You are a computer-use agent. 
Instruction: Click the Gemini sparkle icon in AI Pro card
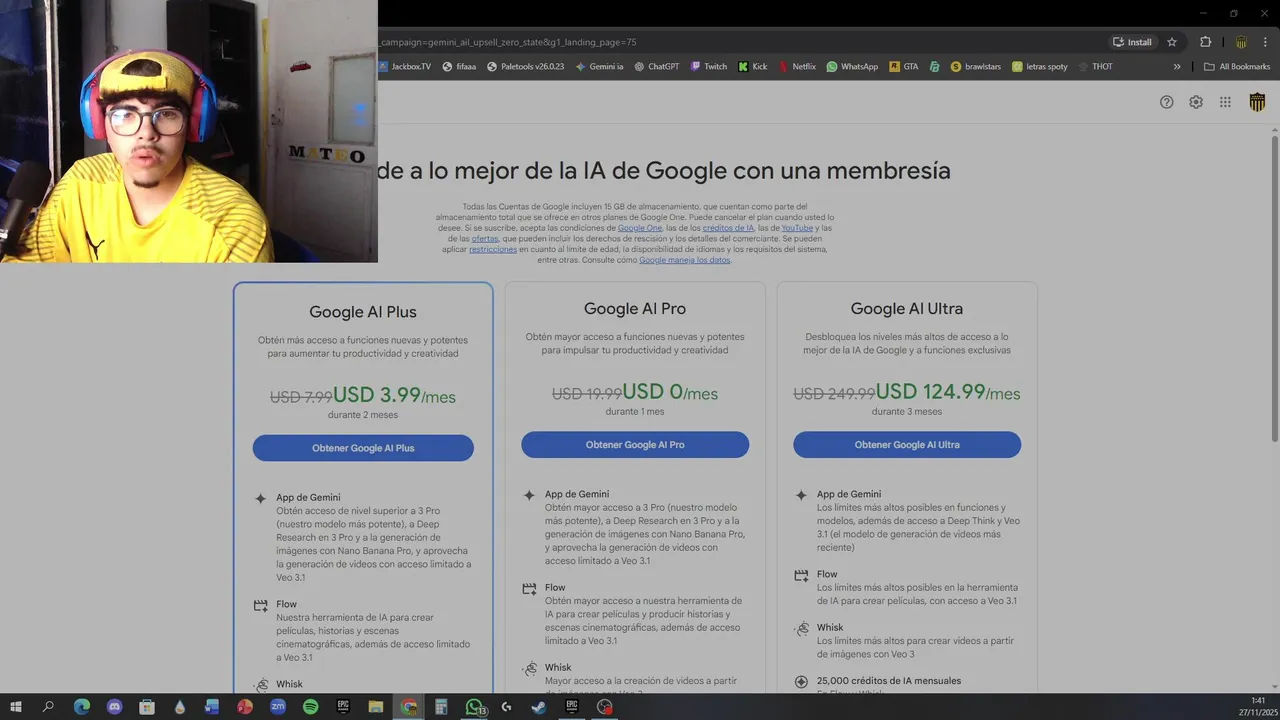point(529,495)
